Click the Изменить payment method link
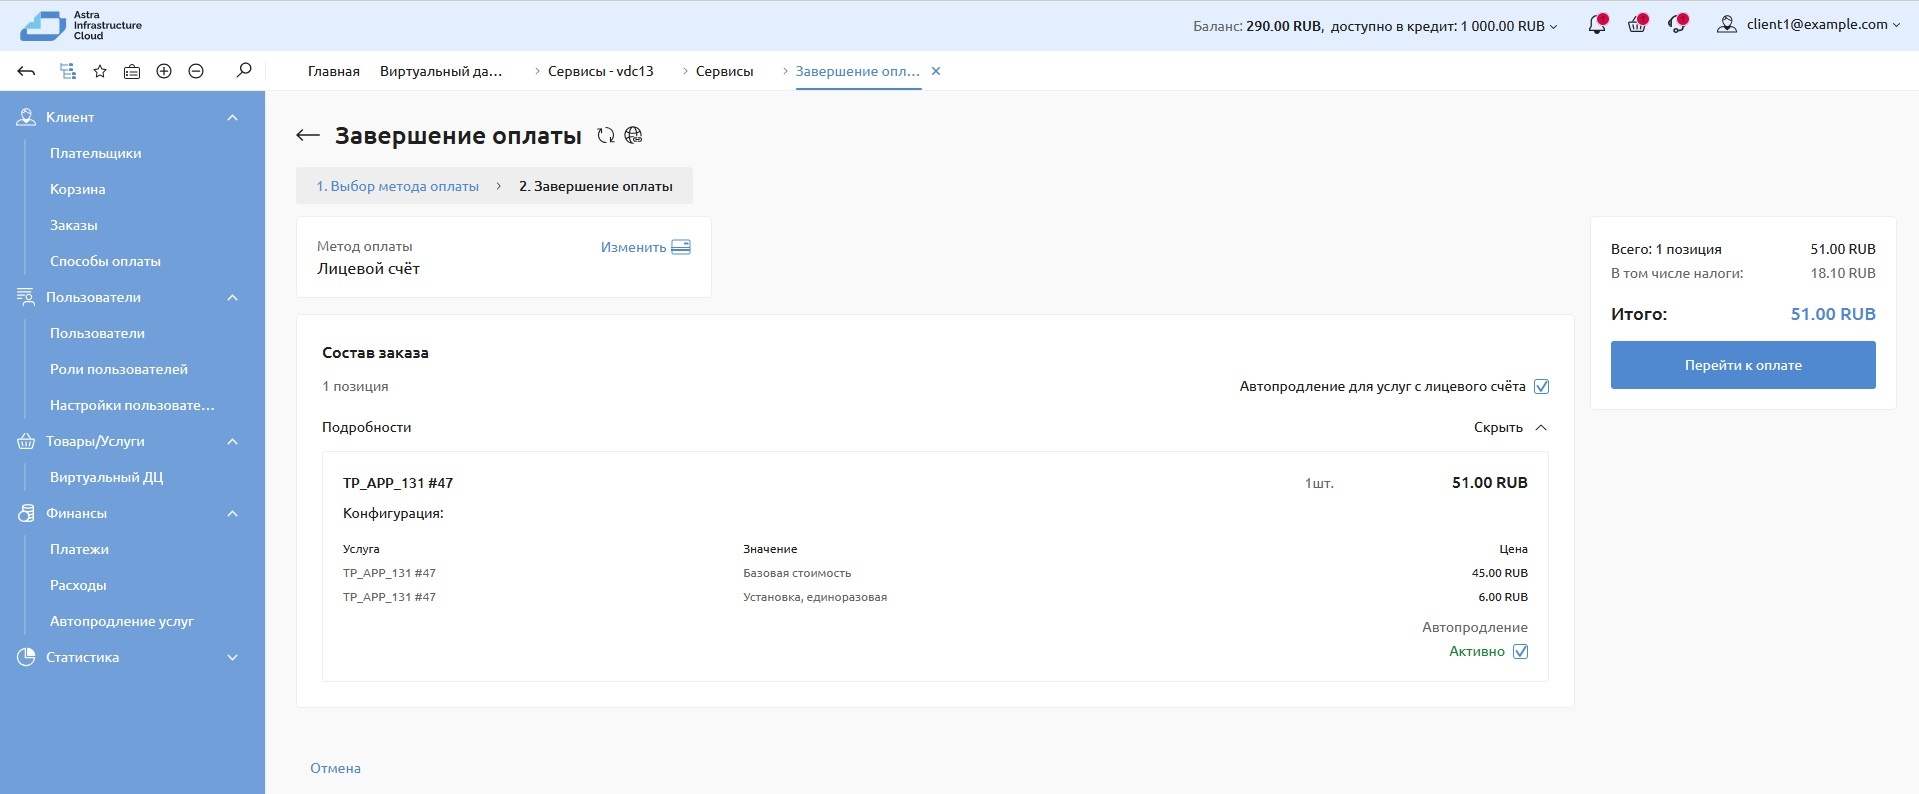The width and height of the screenshot is (1919, 794). tap(644, 247)
